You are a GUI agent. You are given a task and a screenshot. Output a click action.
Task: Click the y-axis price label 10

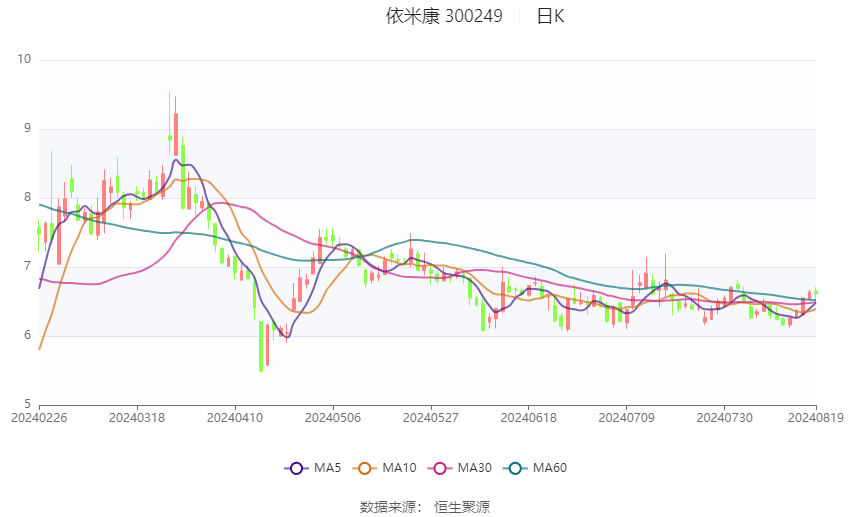coord(25,60)
